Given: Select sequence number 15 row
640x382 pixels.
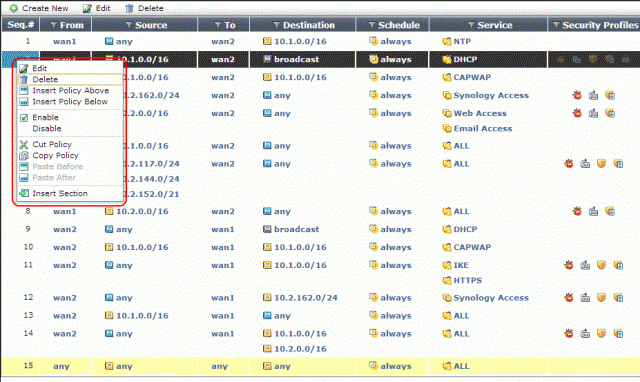Looking at the screenshot, I should 28,365.
